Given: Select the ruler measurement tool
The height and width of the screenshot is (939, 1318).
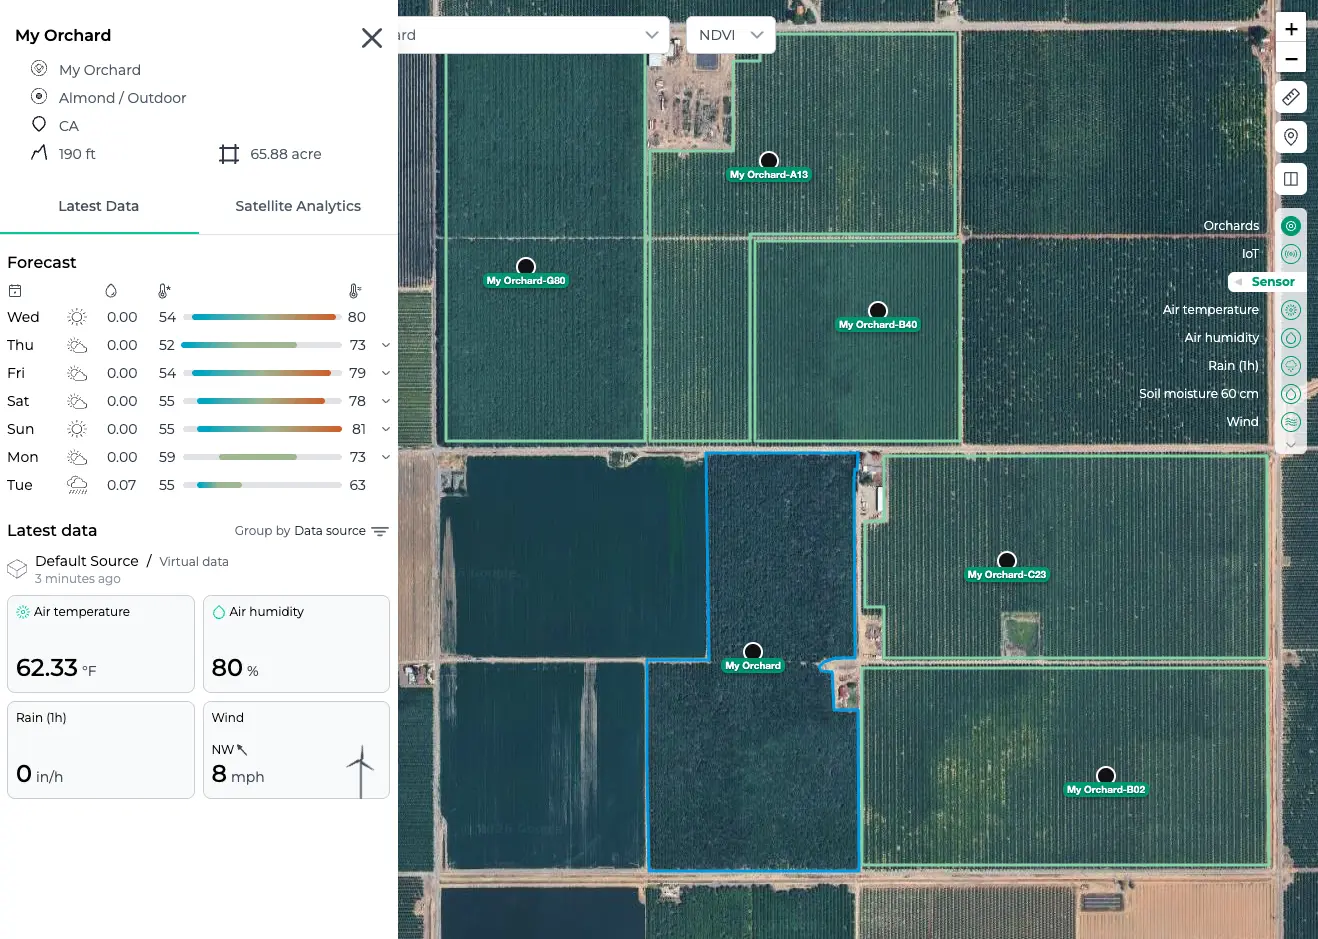Looking at the screenshot, I should pyautogui.click(x=1290, y=97).
